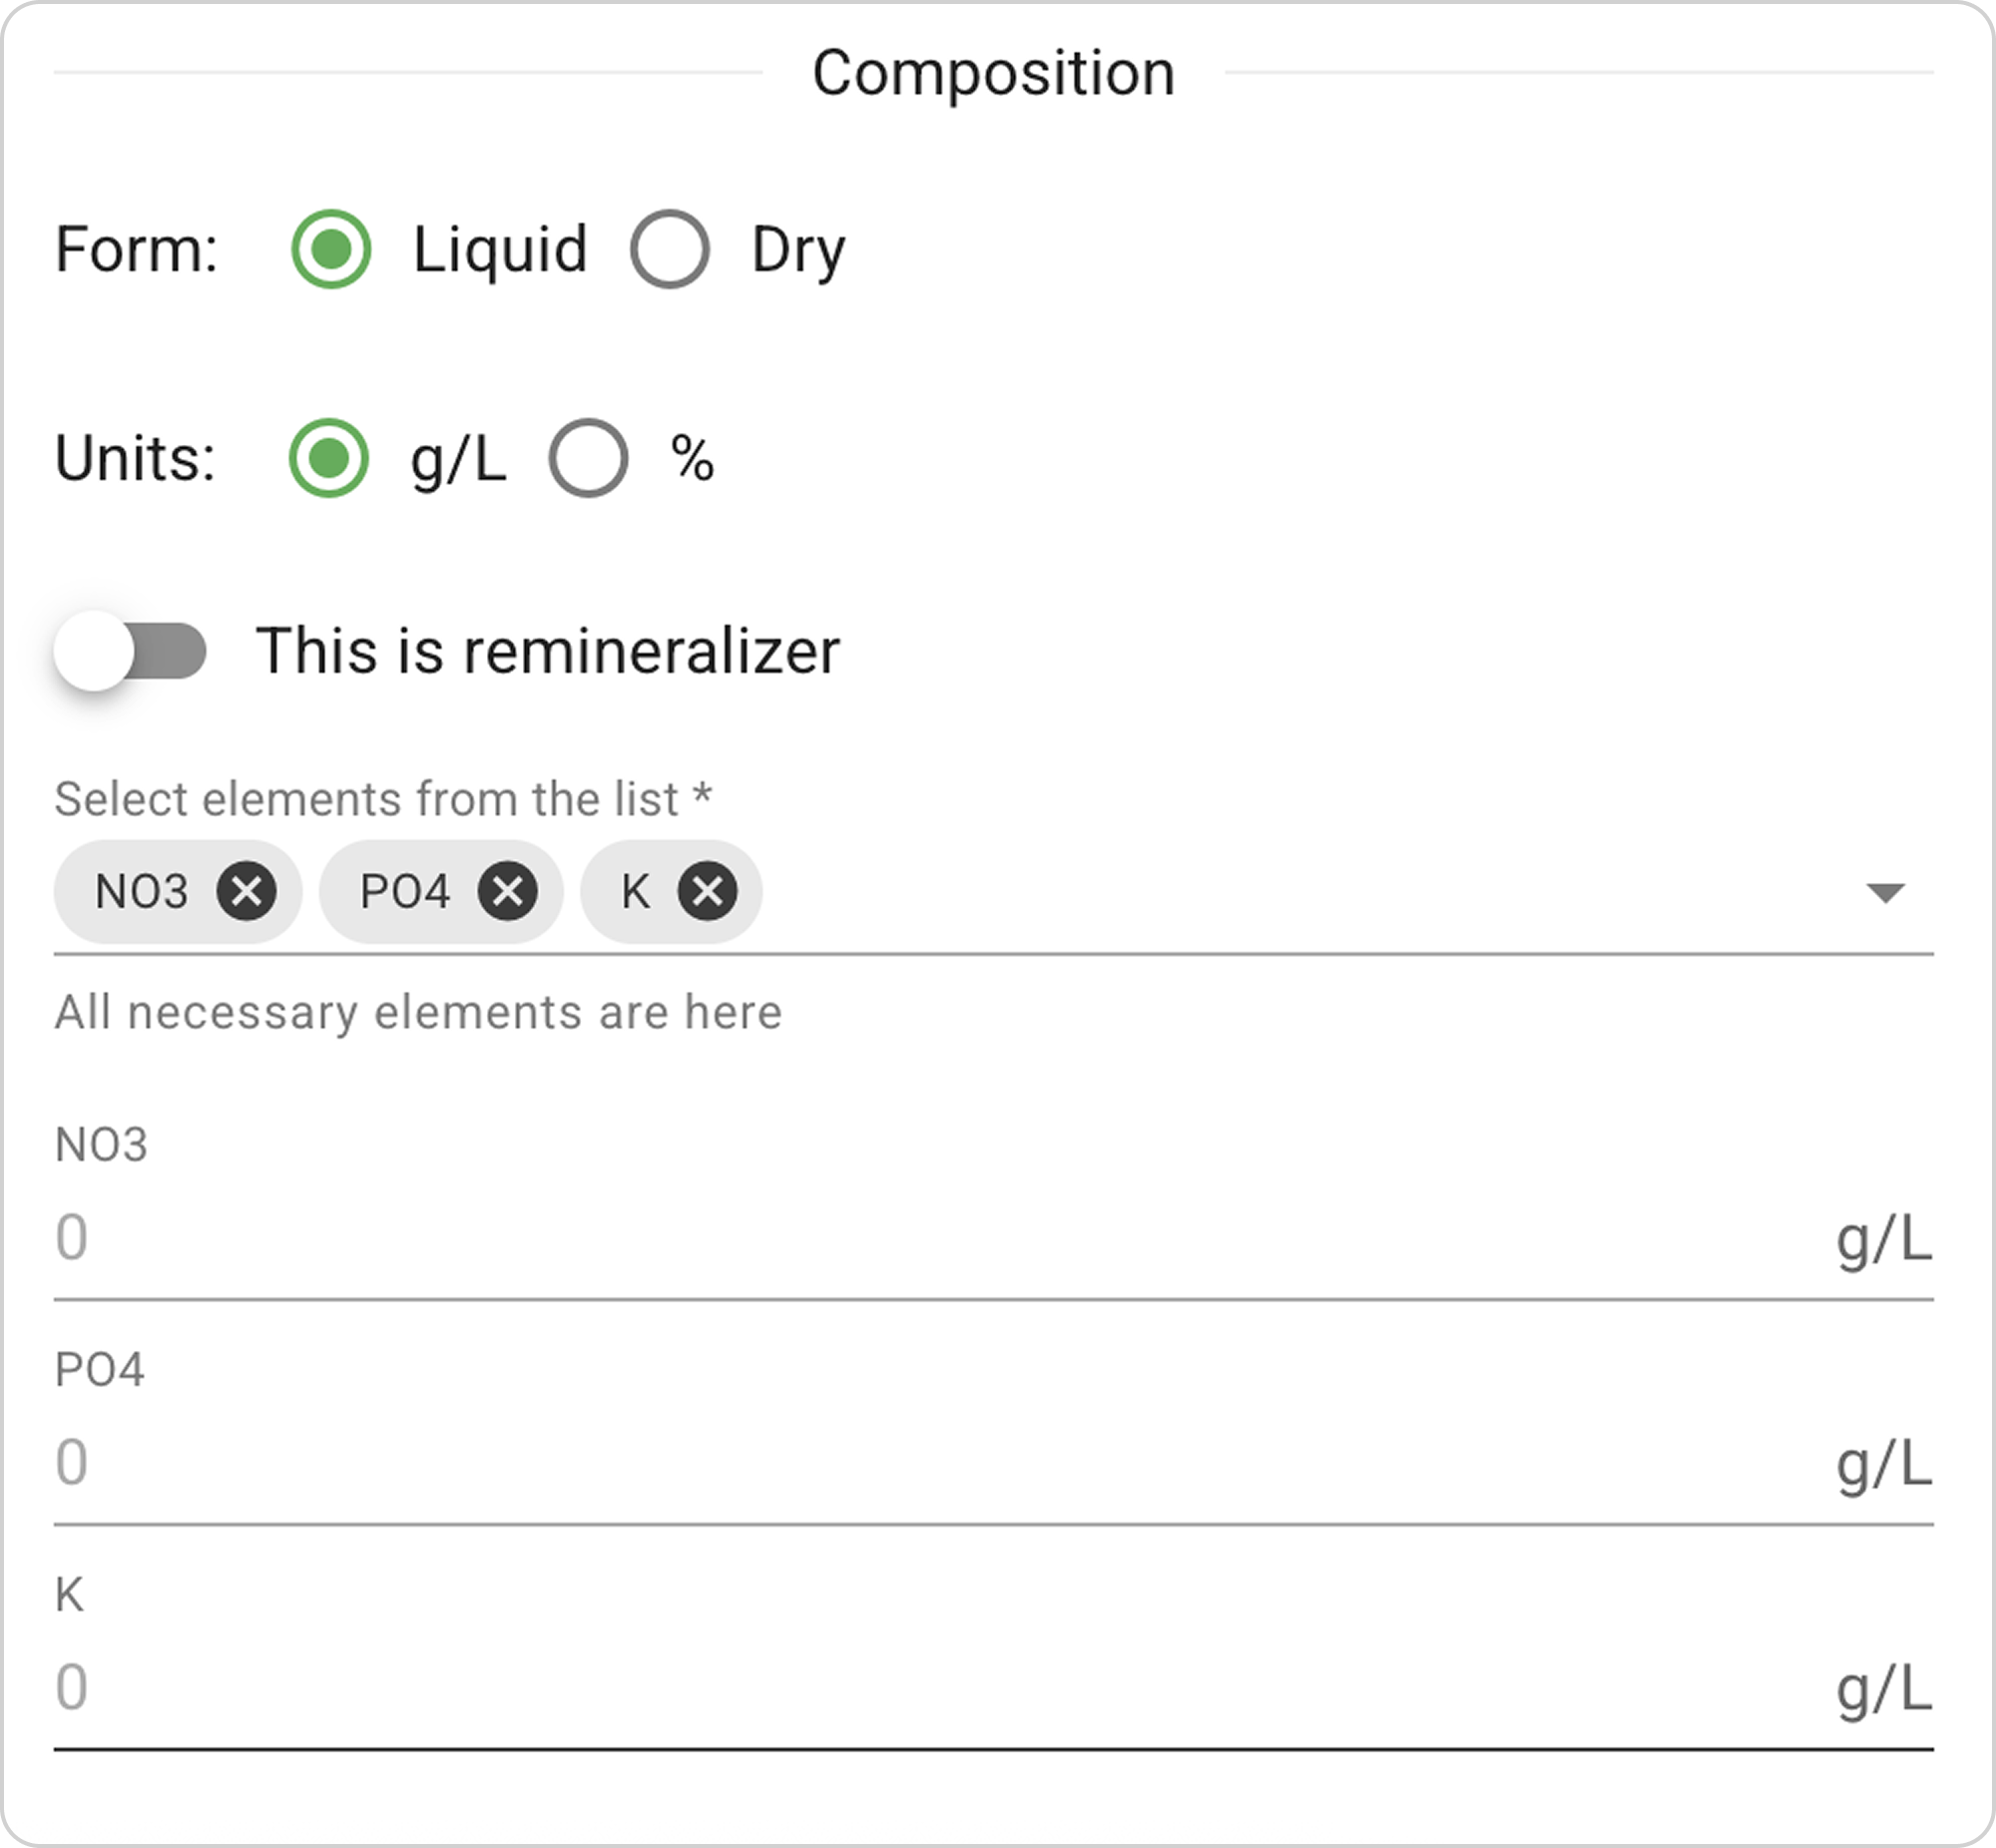Open the elements dropdown arrow

pyautogui.click(x=1885, y=892)
